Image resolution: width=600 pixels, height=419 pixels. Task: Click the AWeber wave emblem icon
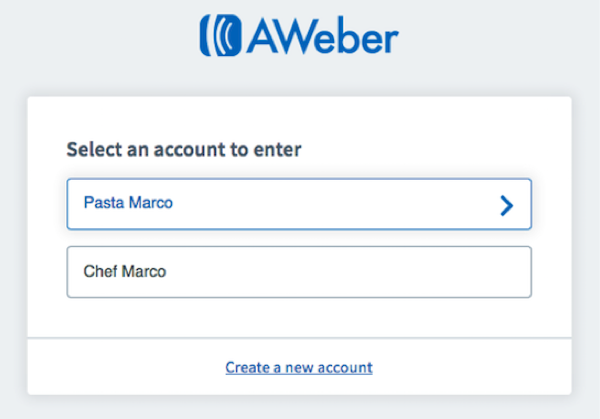pos(221,35)
